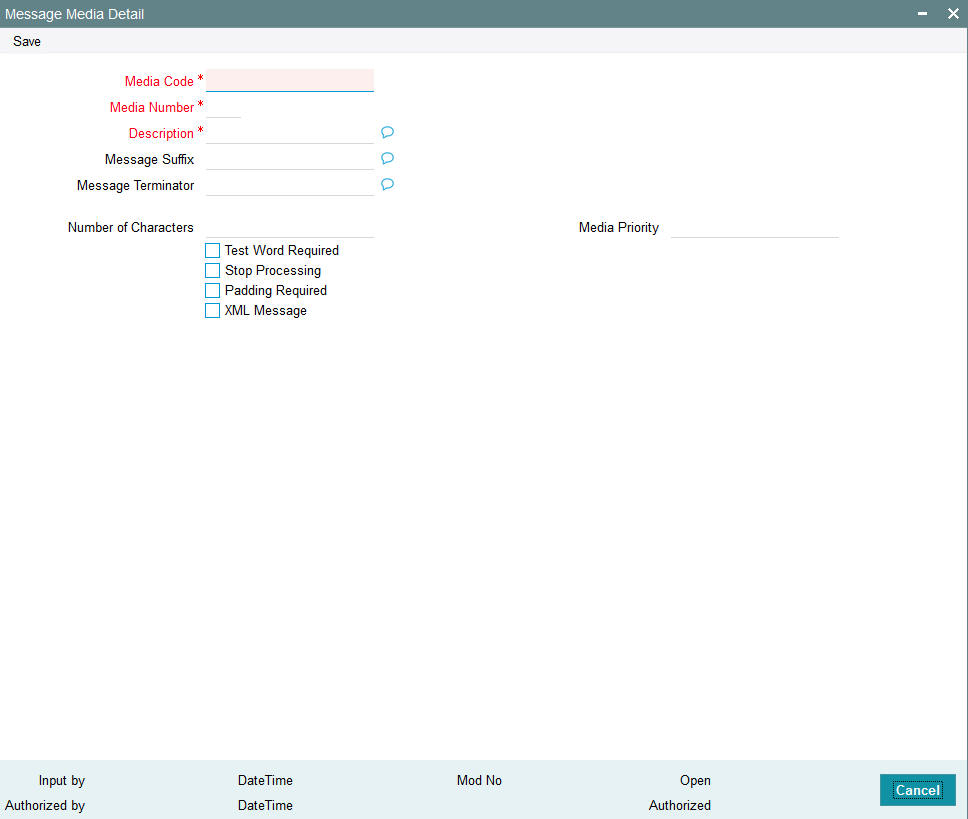Click the Cancel button
968x819 pixels.
917,790
